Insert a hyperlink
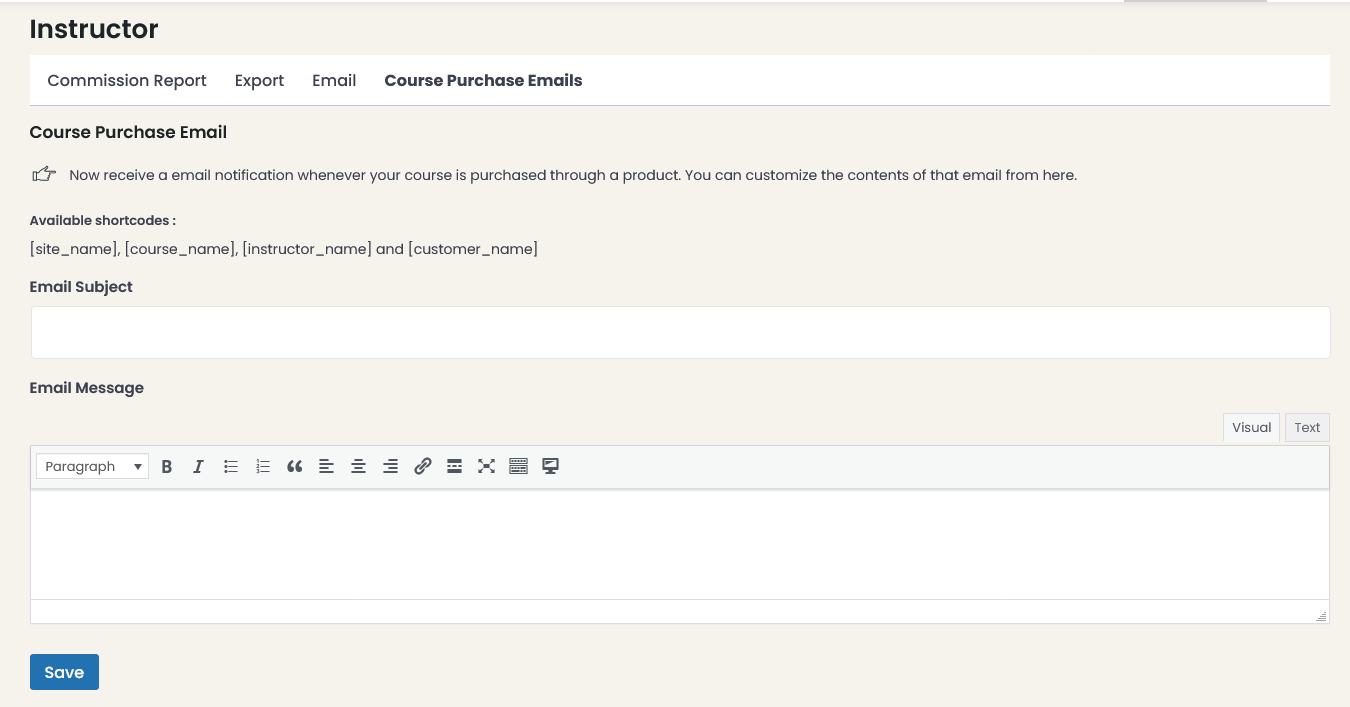Image resolution: width=1350 pixels, height=707 pixels. (x=422, y=466)
